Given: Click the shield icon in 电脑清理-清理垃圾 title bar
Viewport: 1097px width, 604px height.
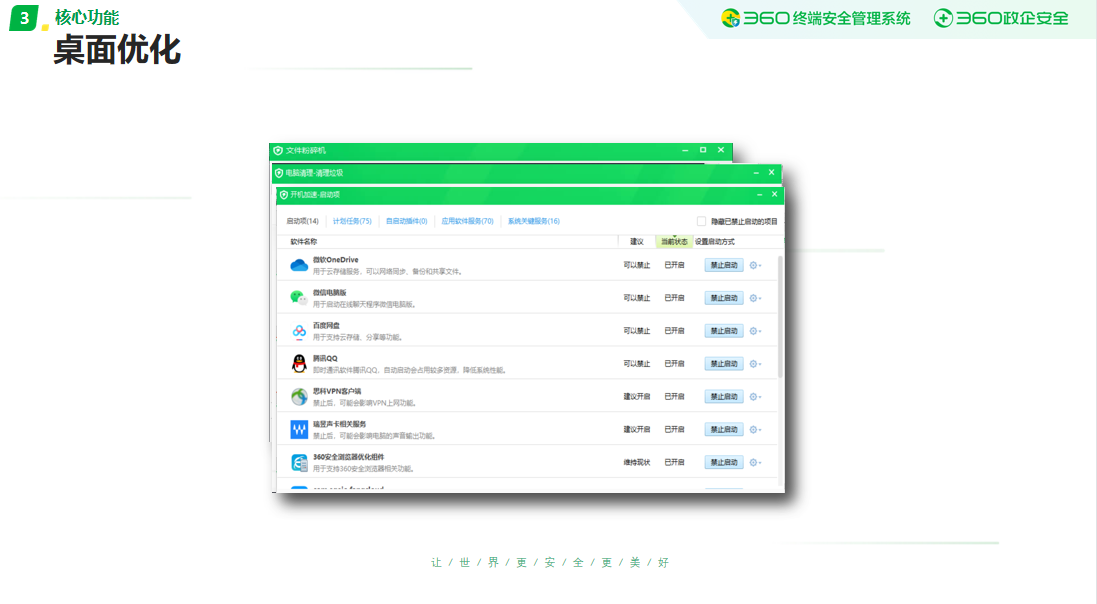Looking at the screenshot, I should (x=279, y=173).
